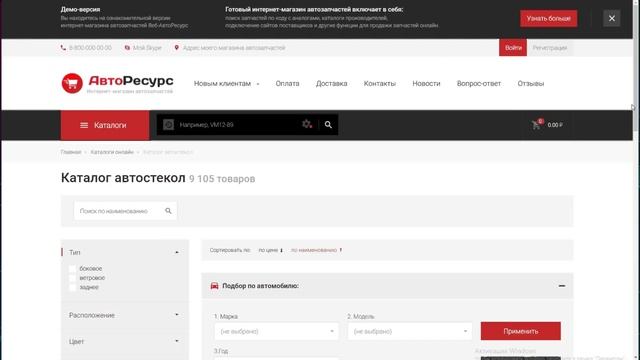Click the 'Войти' login button
The width and height of the screenshot is (640, 360).
point(513,48)
